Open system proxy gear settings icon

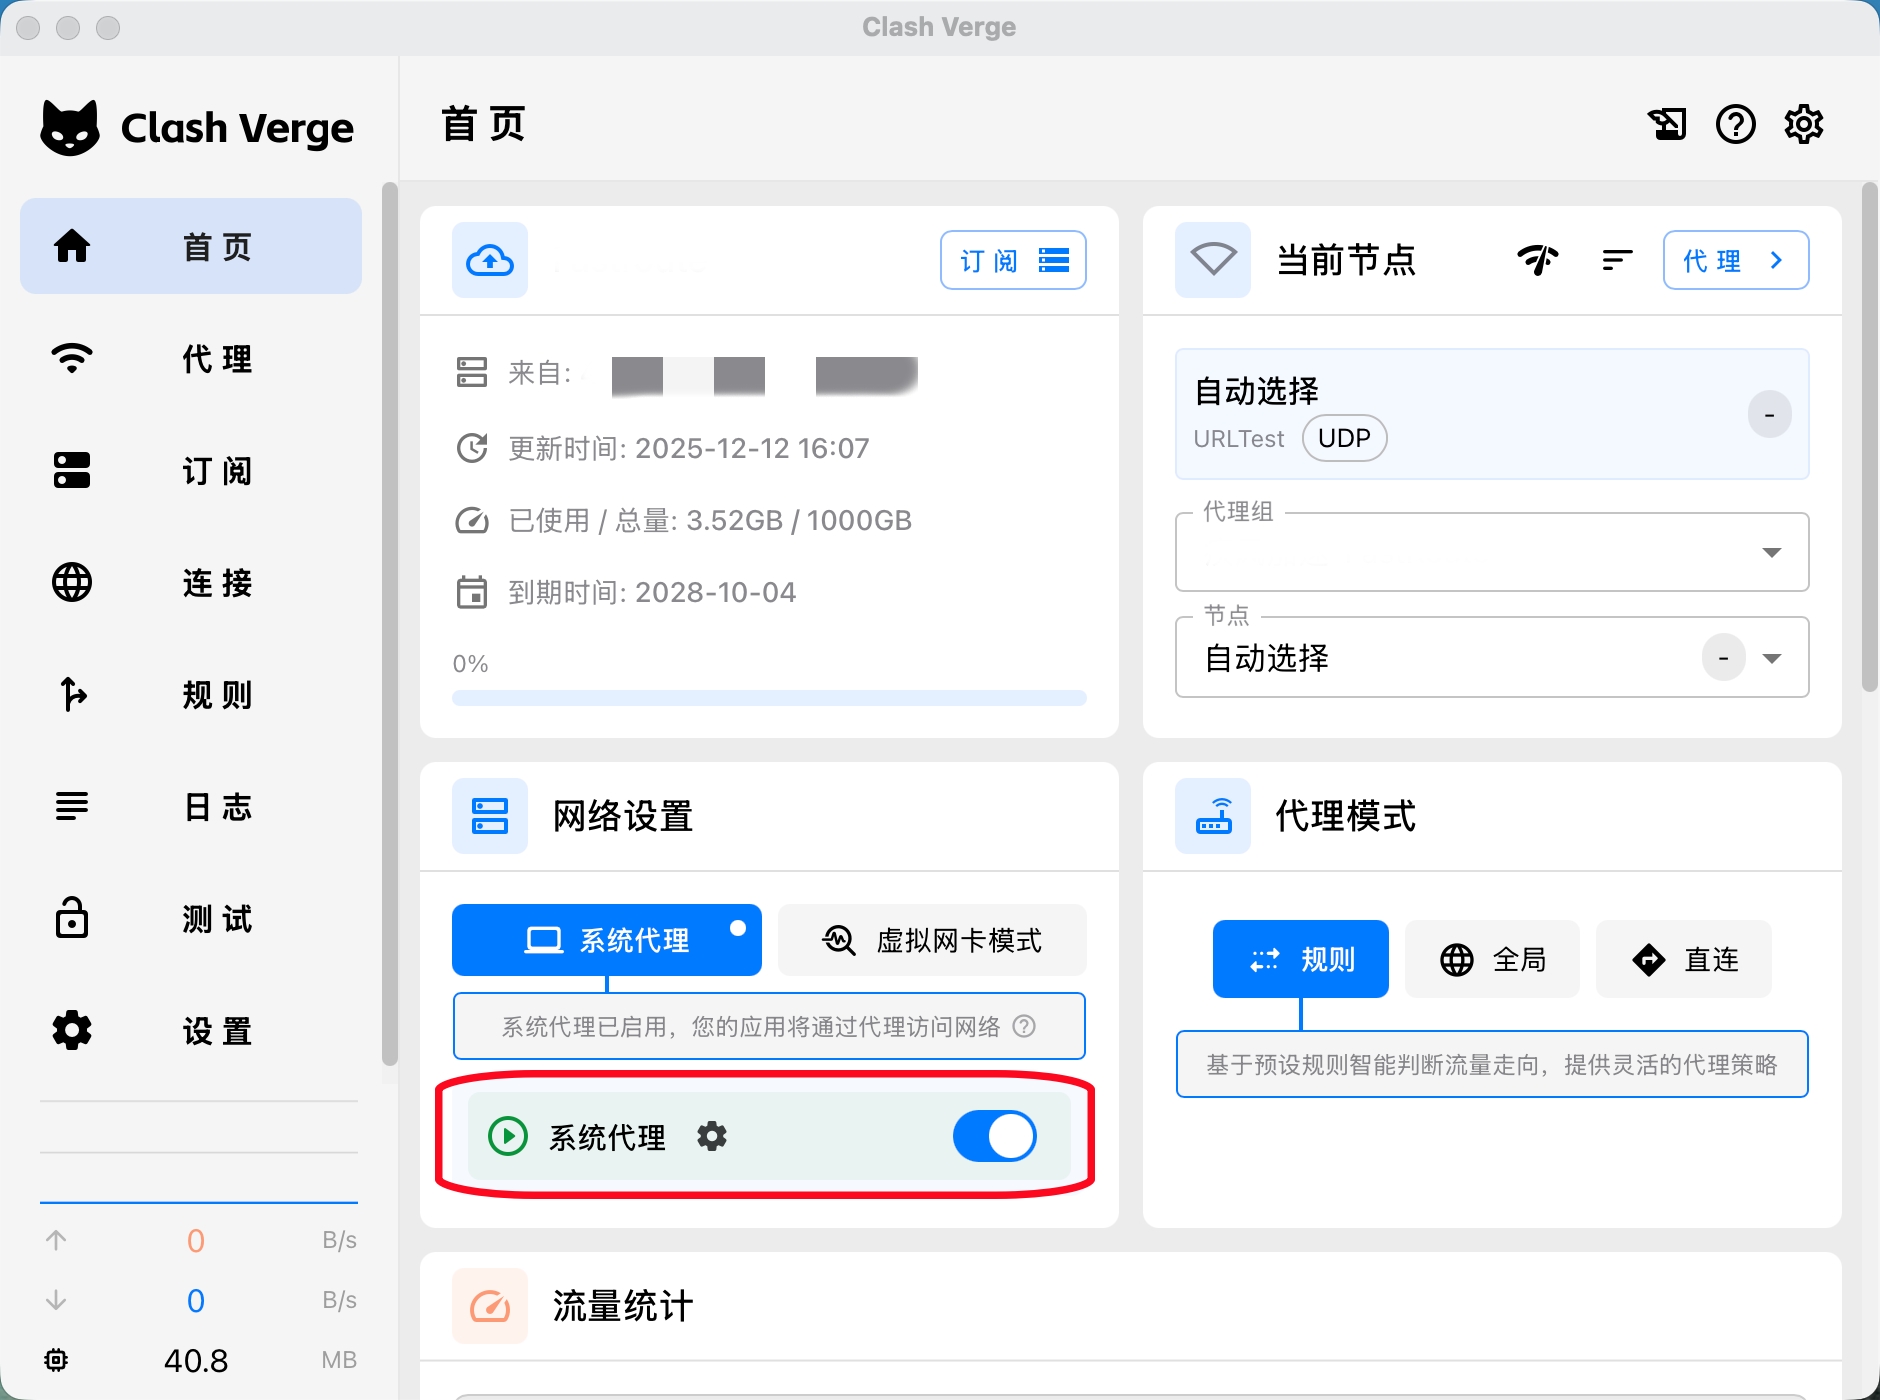pos(712,1137)
